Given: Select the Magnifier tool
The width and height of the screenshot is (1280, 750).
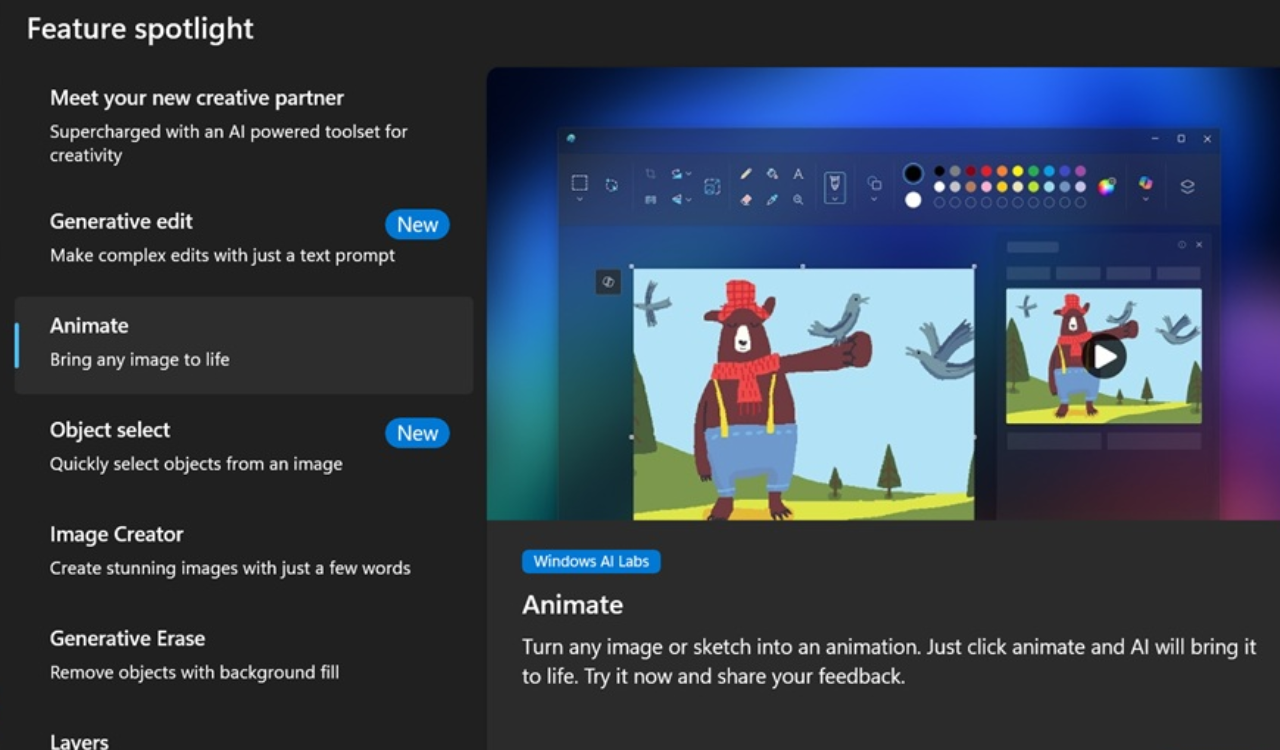Looking at the screenshot, I should click(799, 199).
